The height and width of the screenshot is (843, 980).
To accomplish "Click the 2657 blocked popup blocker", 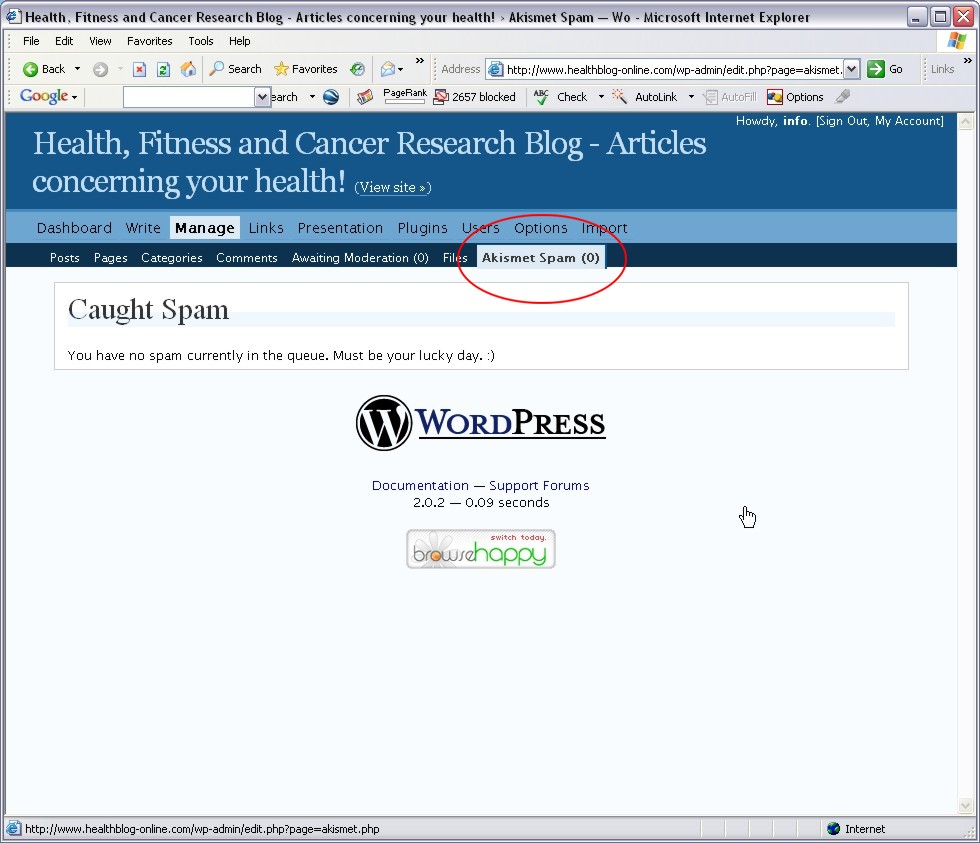I will [475, 97].
